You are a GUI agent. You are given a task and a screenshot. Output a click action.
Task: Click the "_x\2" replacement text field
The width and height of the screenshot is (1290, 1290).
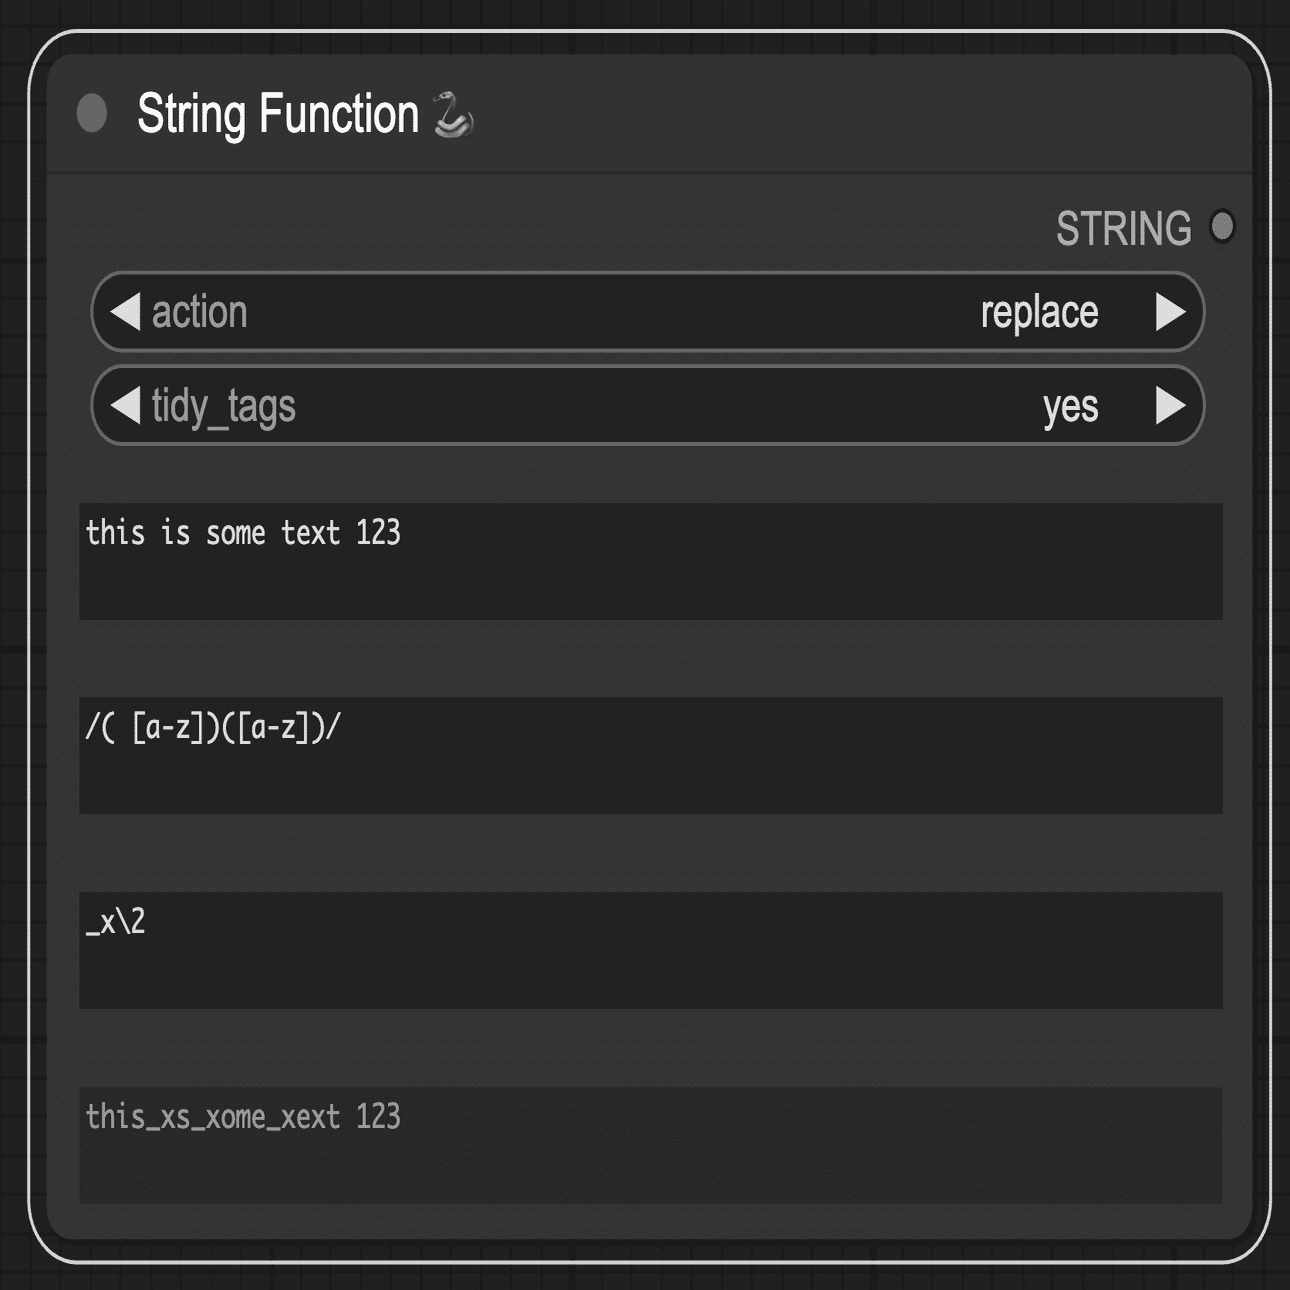click(x=650, y=950)
